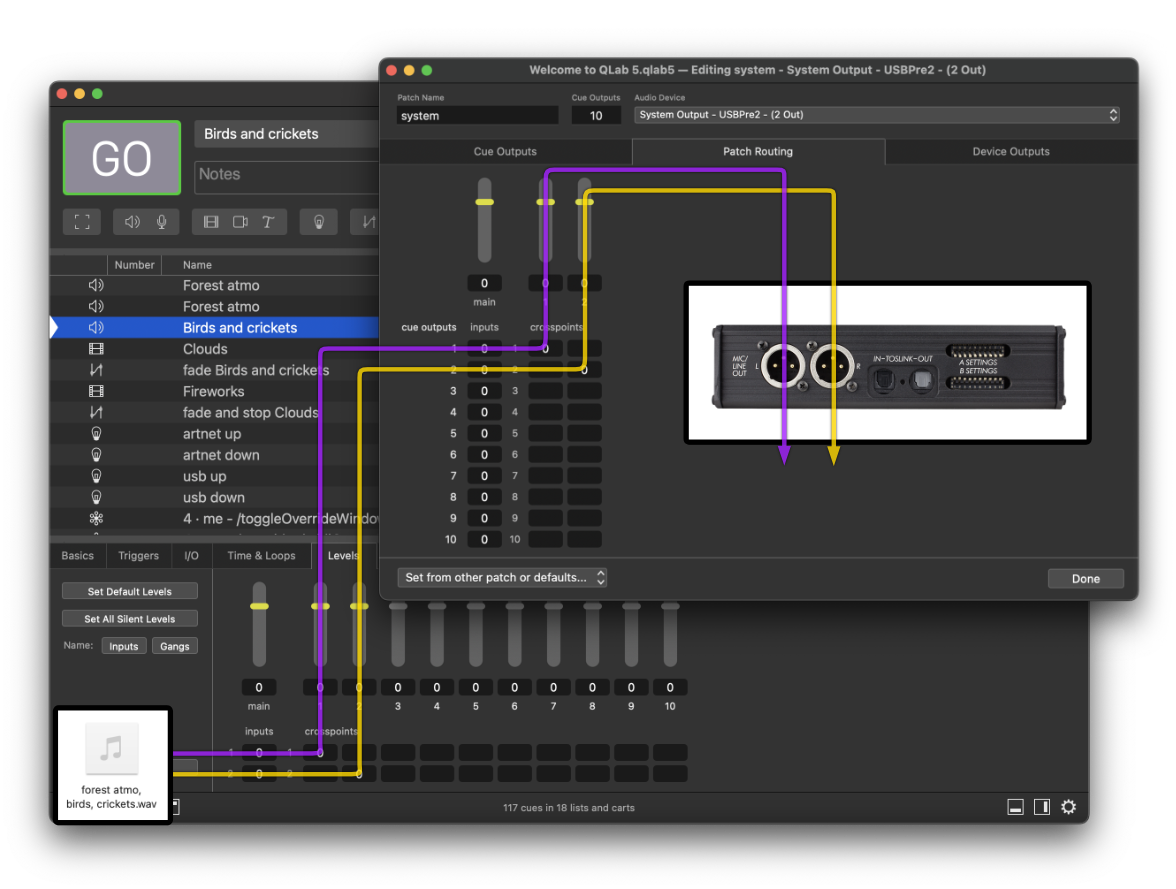The image size is (1176, 889).
Task: Create a Mic cue using the microphone icon
Action: [x=162, y=221]
